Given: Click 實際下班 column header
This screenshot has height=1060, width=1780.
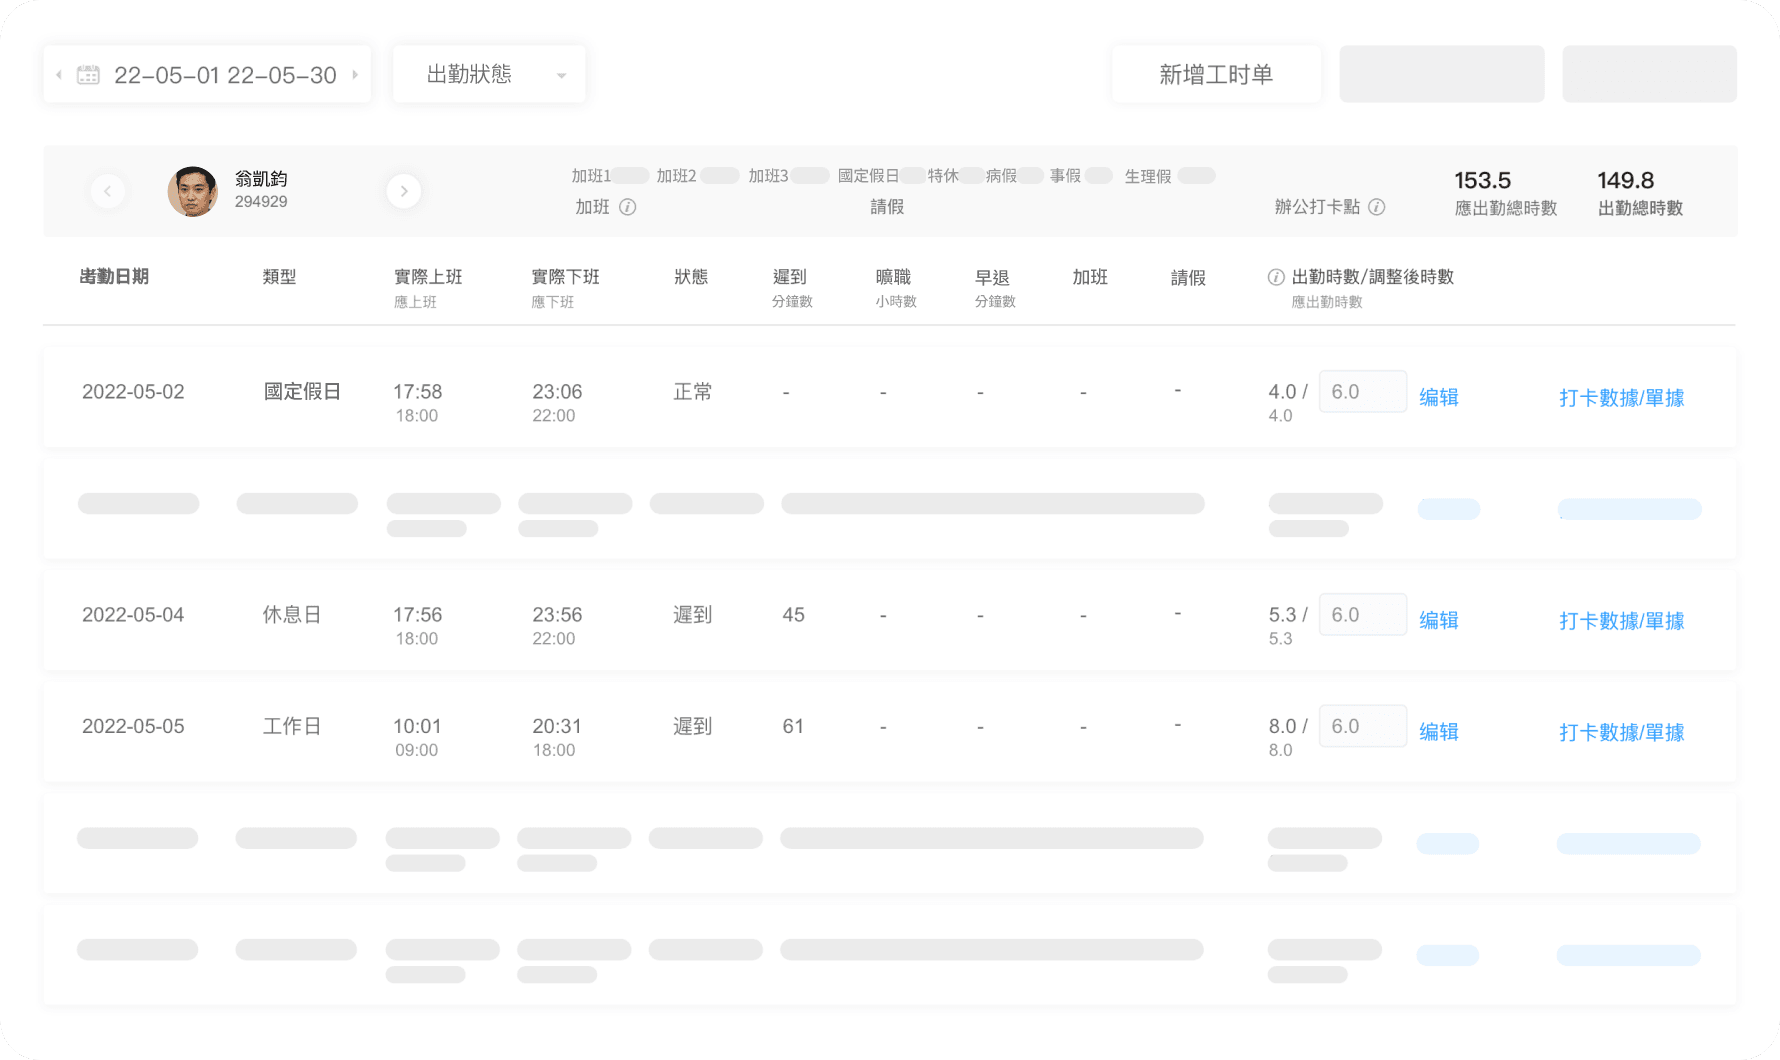Looking at the screenshot, I should tap(566, 277).
